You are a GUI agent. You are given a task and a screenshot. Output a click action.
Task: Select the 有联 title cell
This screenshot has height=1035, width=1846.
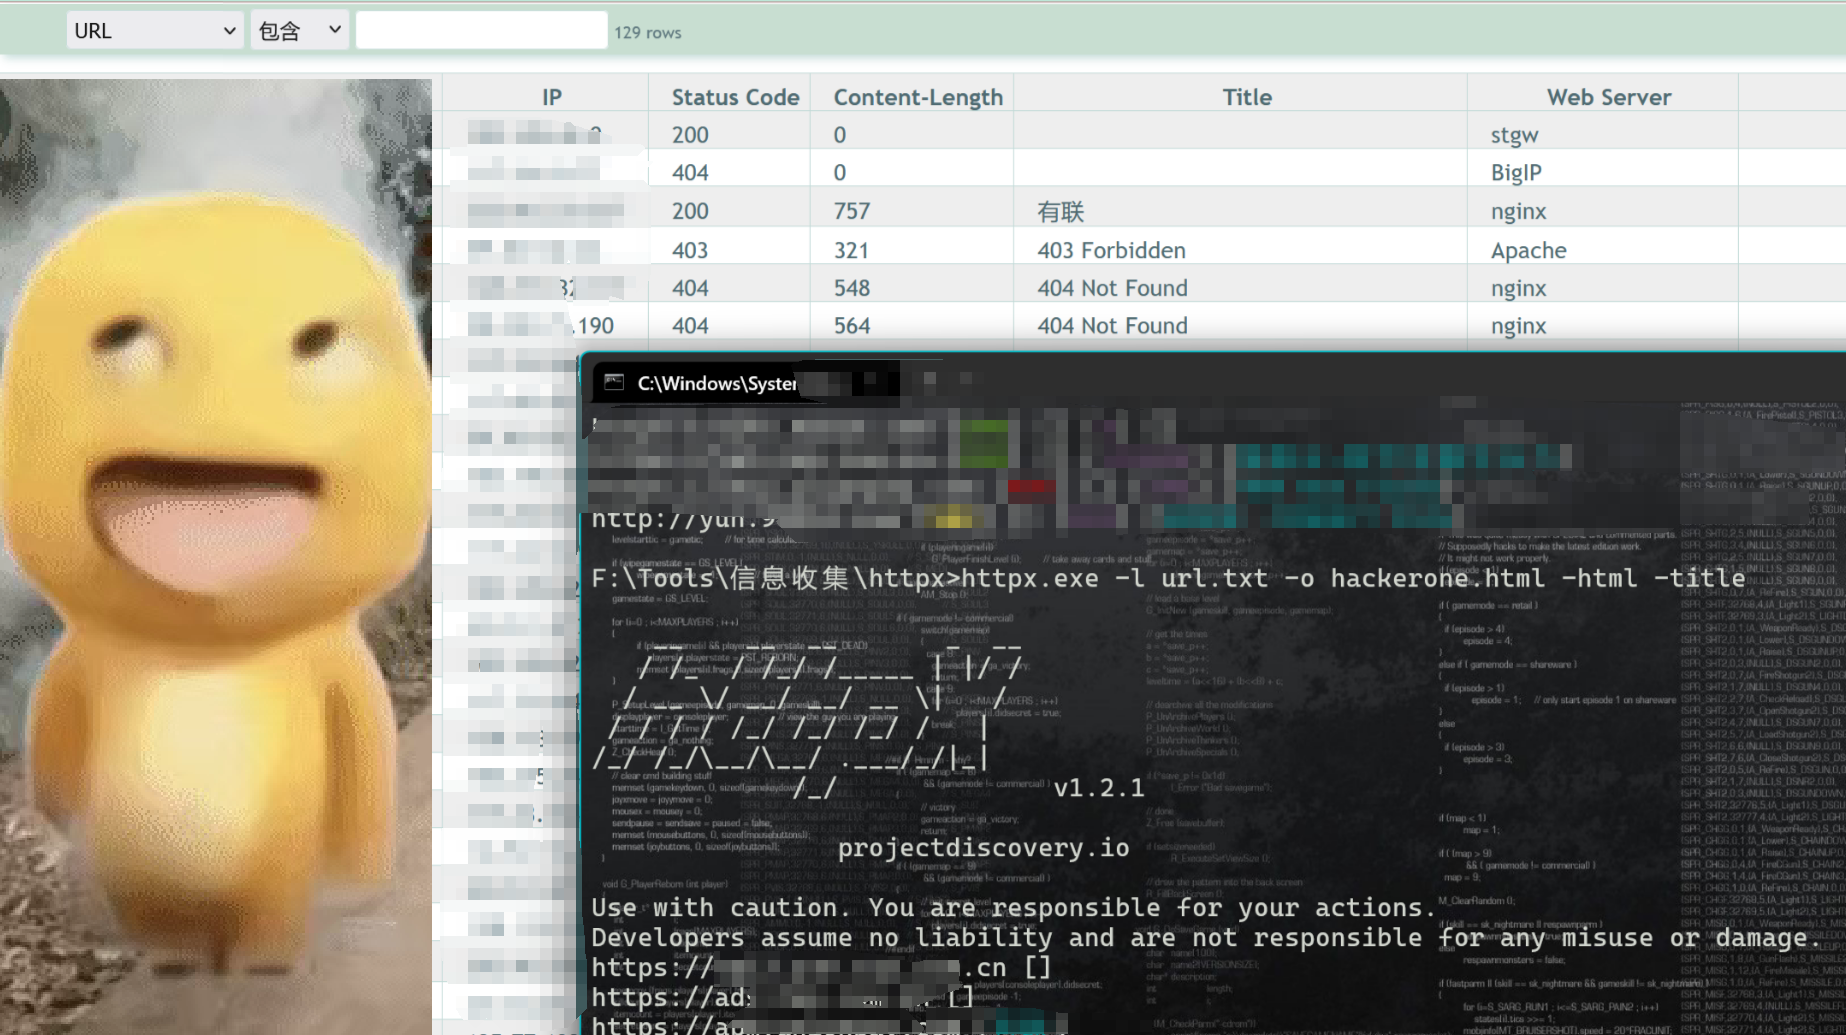[x=1061, y=211]
